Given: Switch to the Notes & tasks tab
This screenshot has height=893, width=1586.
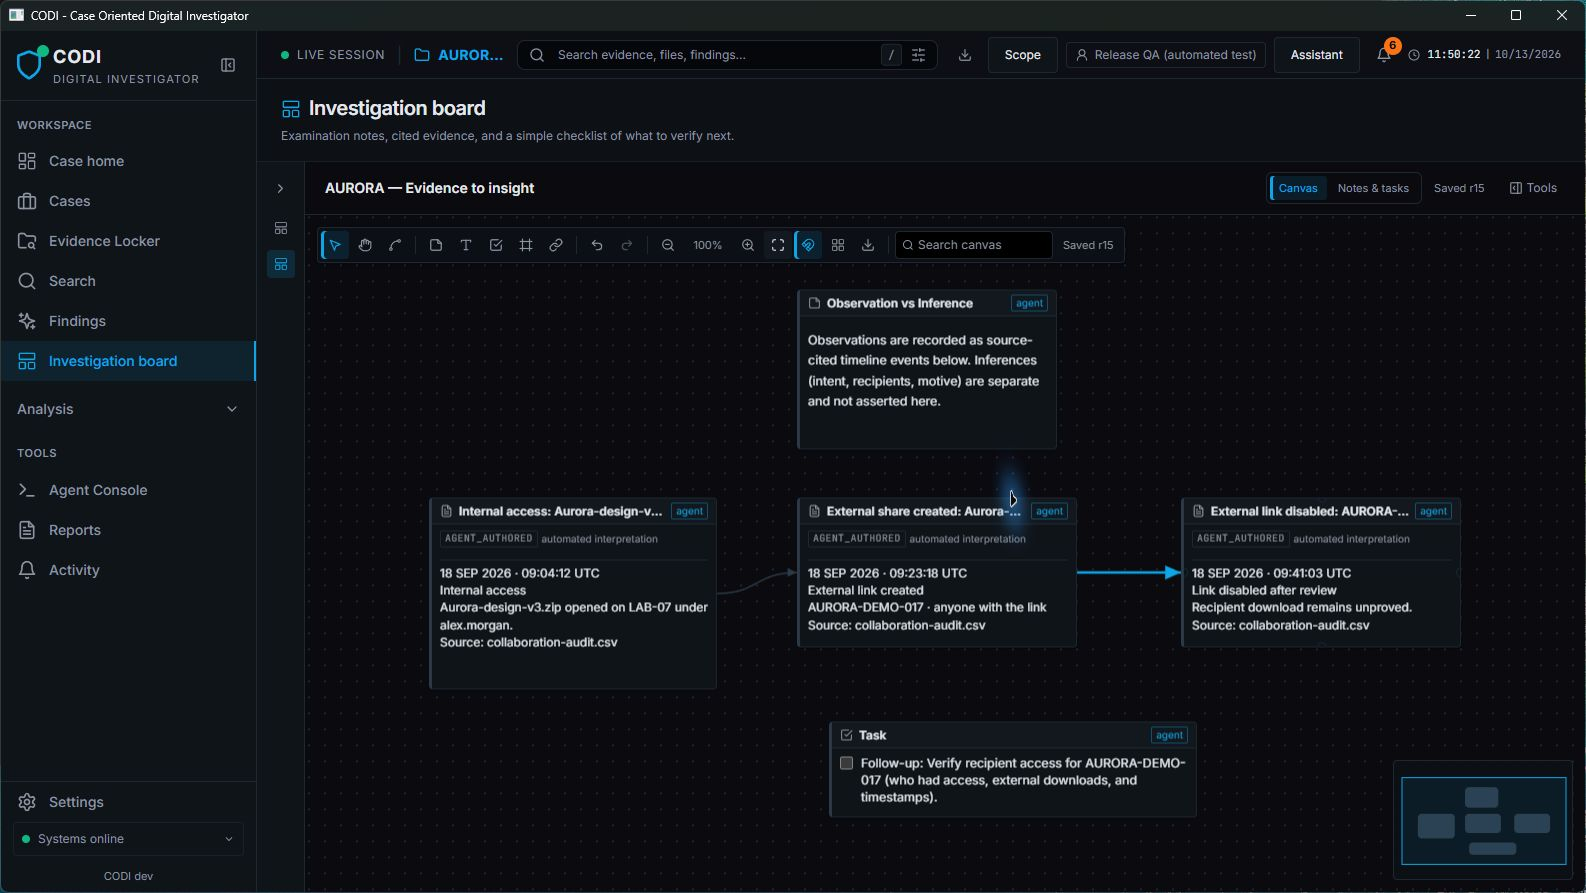Looking at the screenshot, I should (x=1373, y=188).
